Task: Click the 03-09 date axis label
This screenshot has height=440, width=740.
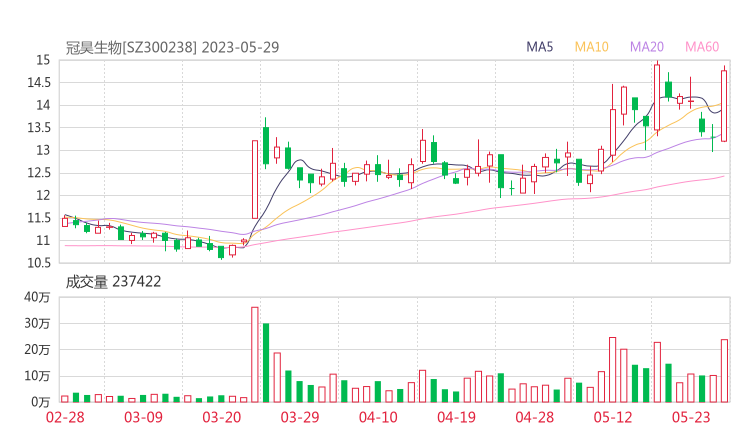Action: (143, 417)
